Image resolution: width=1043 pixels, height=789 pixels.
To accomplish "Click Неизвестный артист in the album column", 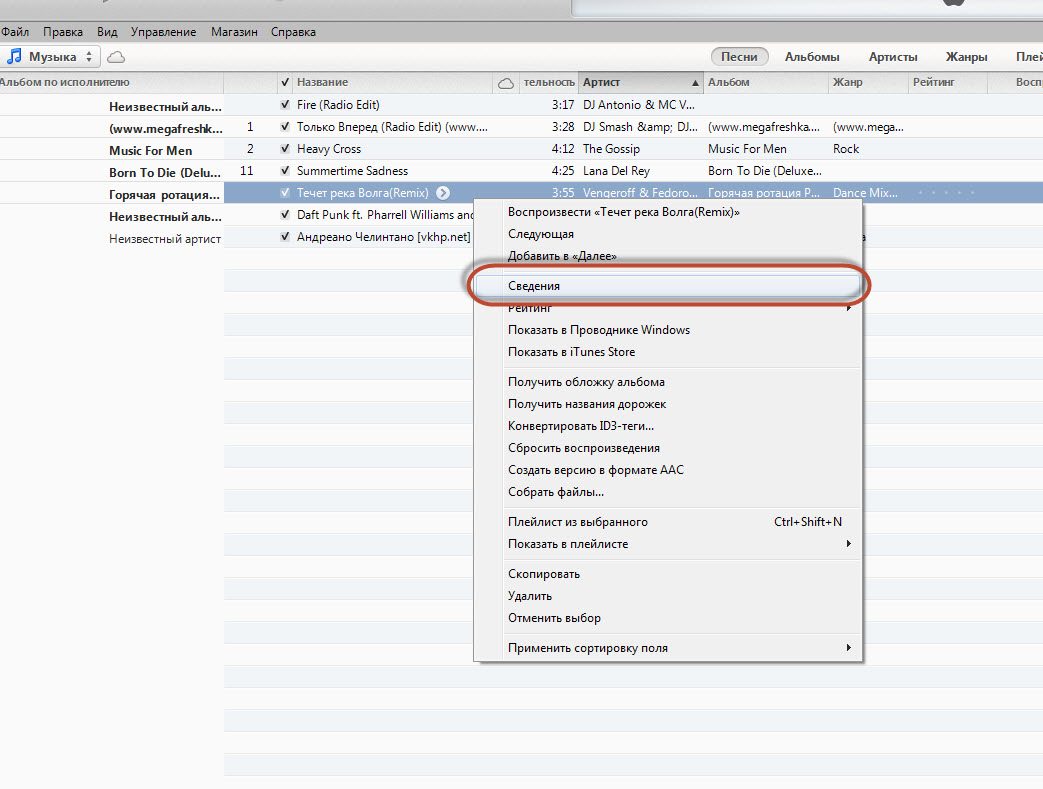I will pyautogui.click(x=165, y=239).
